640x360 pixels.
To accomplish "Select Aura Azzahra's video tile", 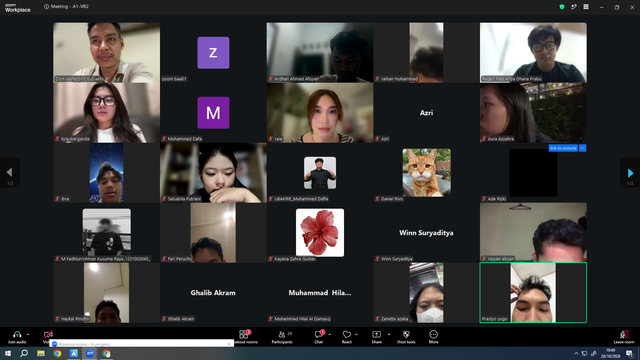I will point(533,113).
